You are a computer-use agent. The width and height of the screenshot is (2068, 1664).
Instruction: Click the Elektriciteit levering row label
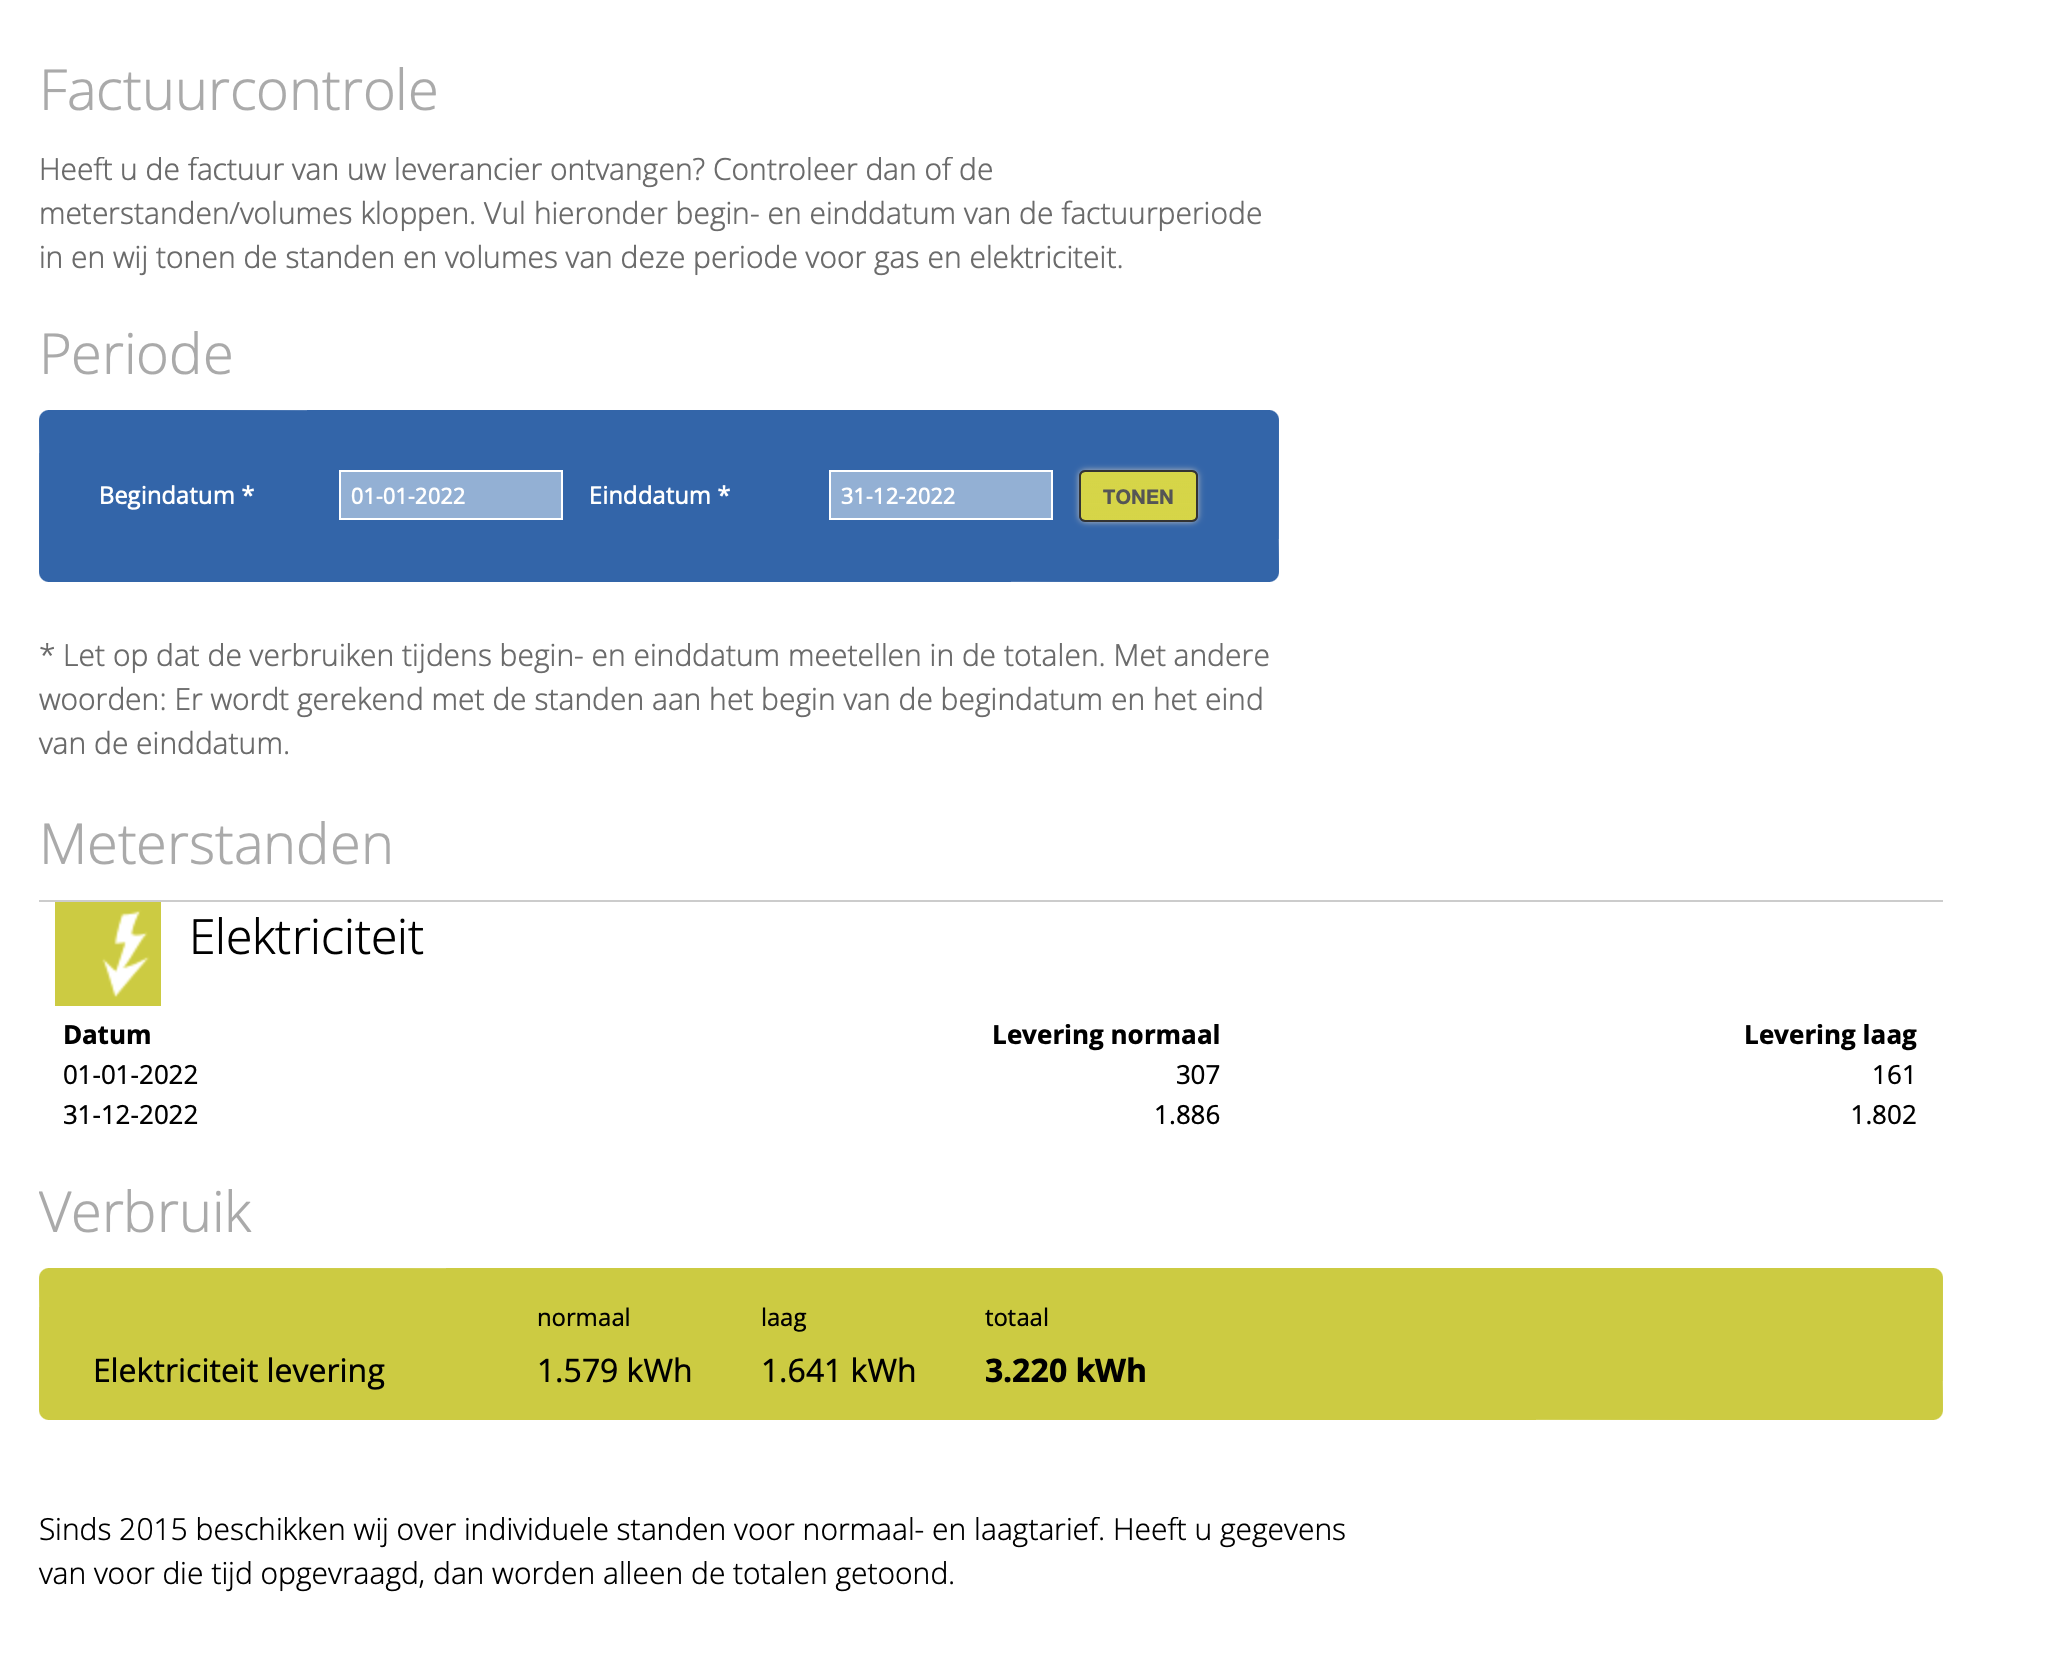pos(239,1370)
